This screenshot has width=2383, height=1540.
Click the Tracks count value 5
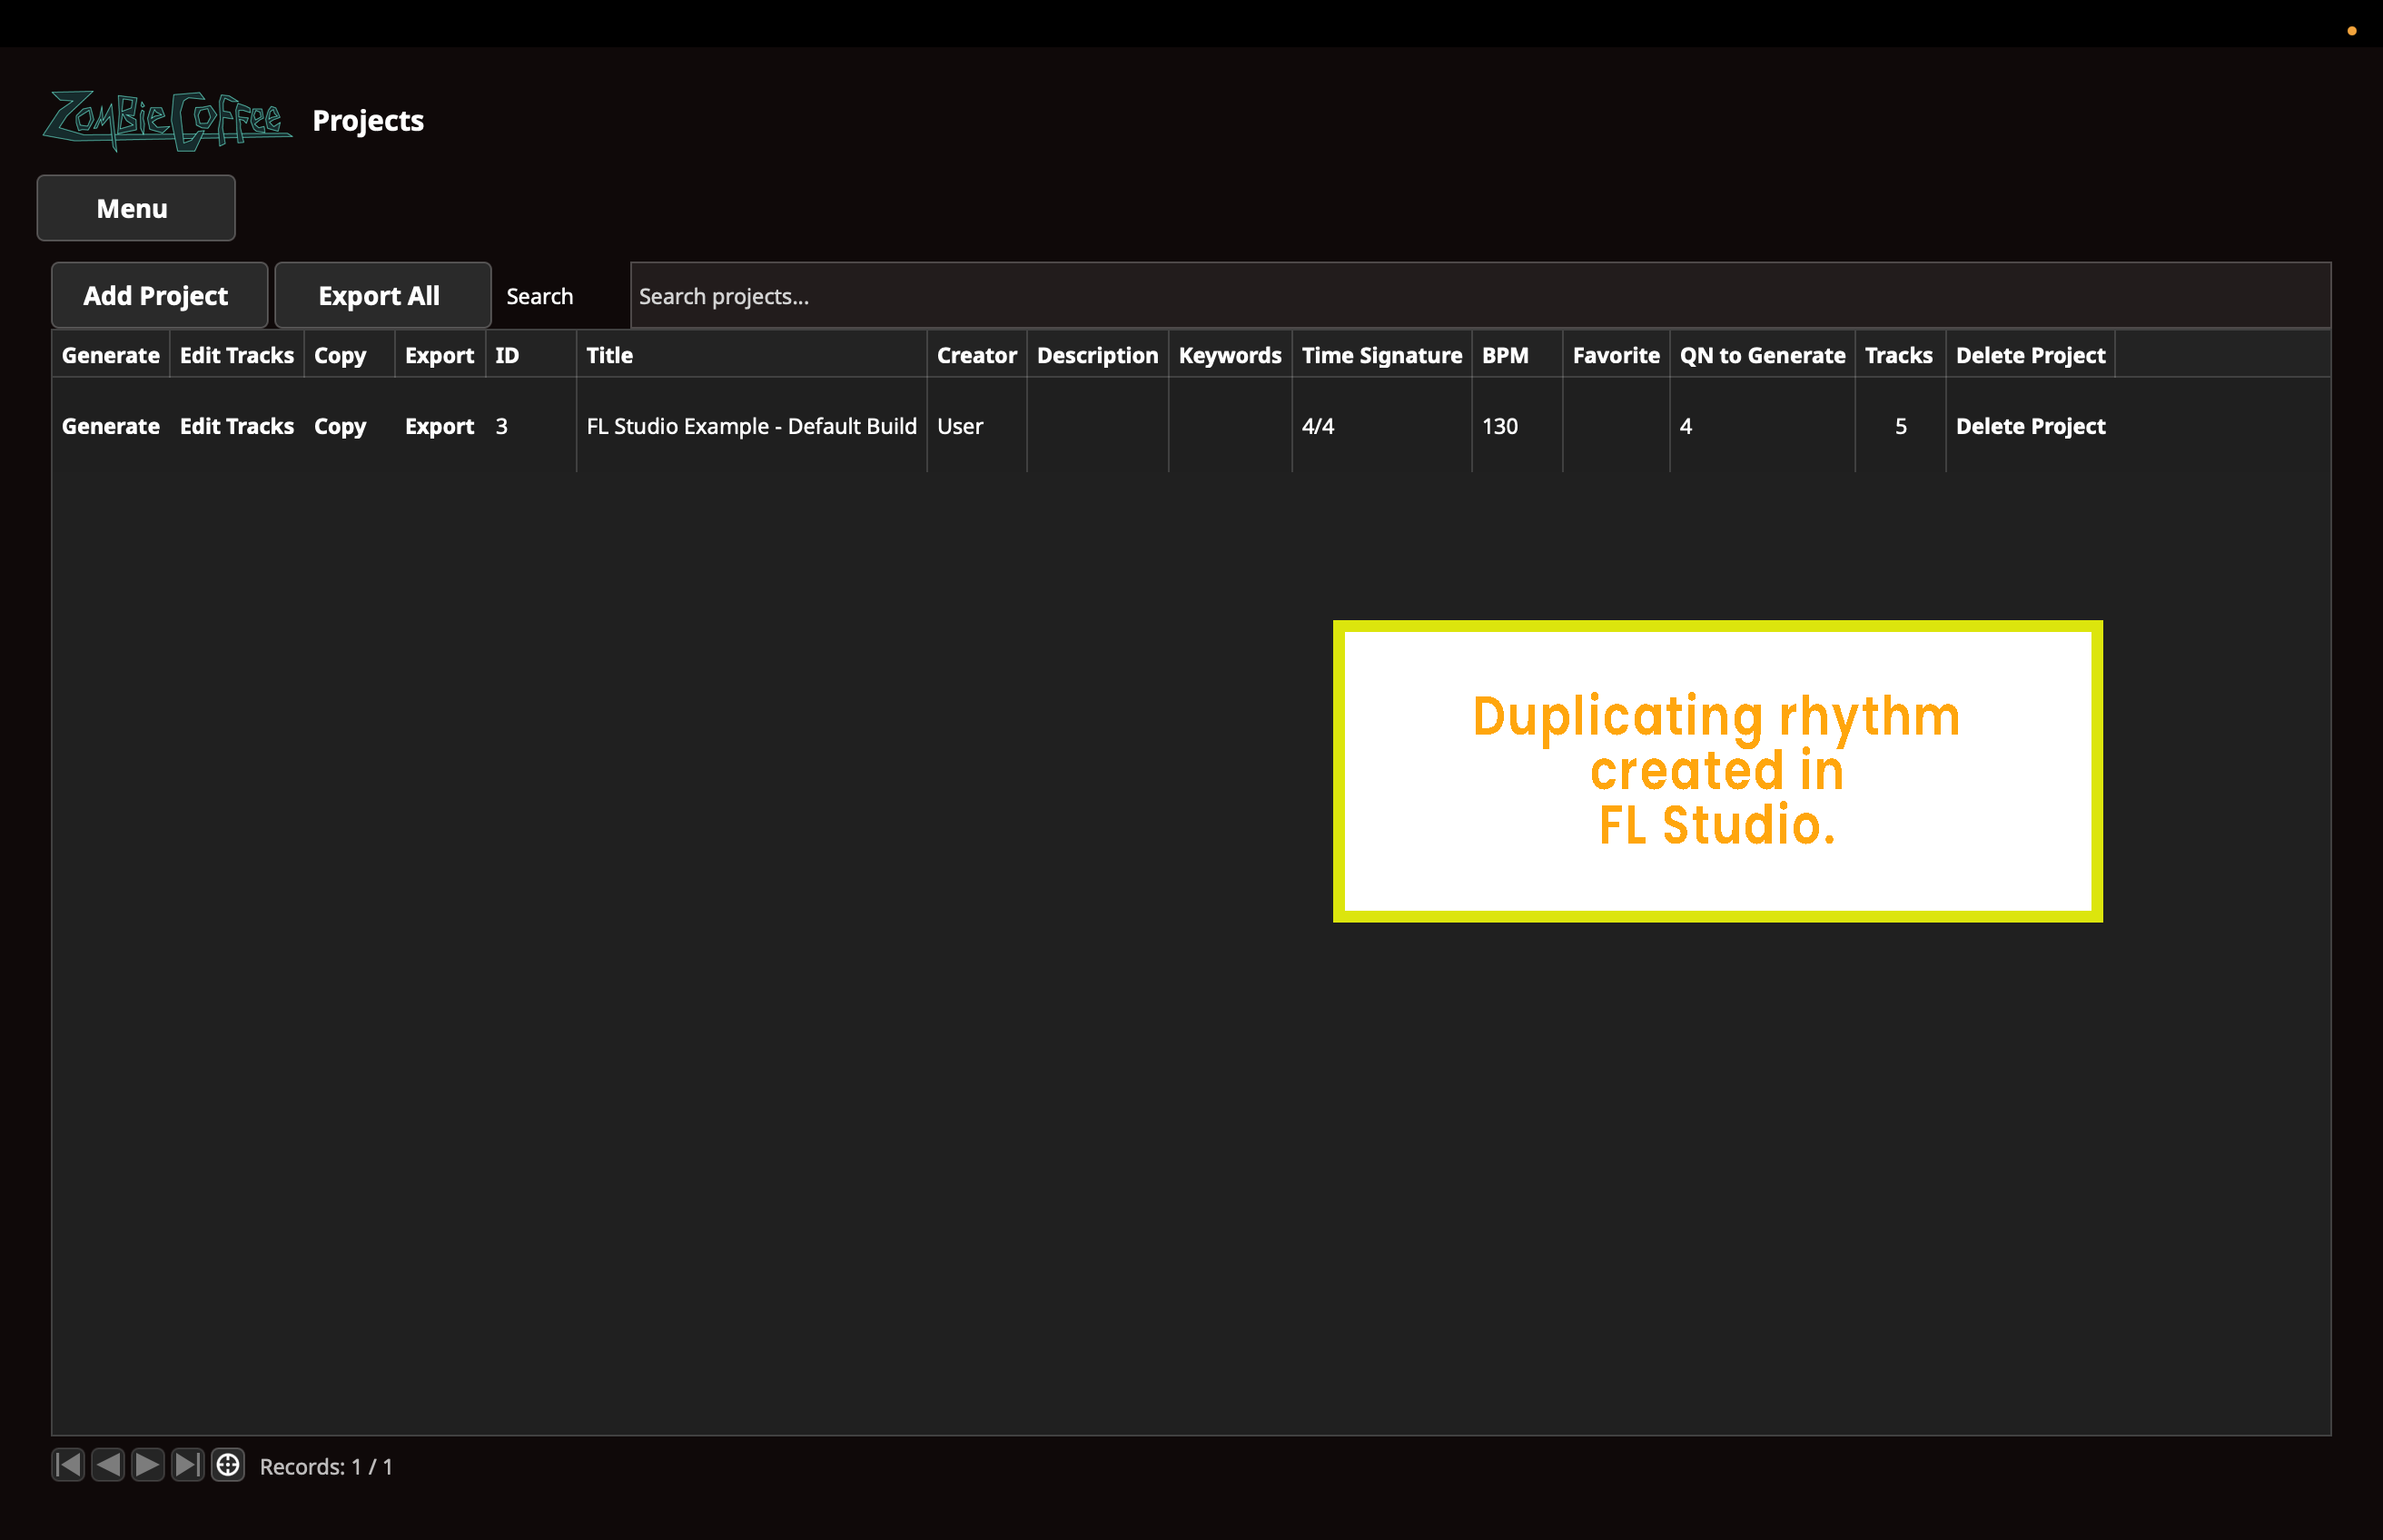[x=1900, y=426]
